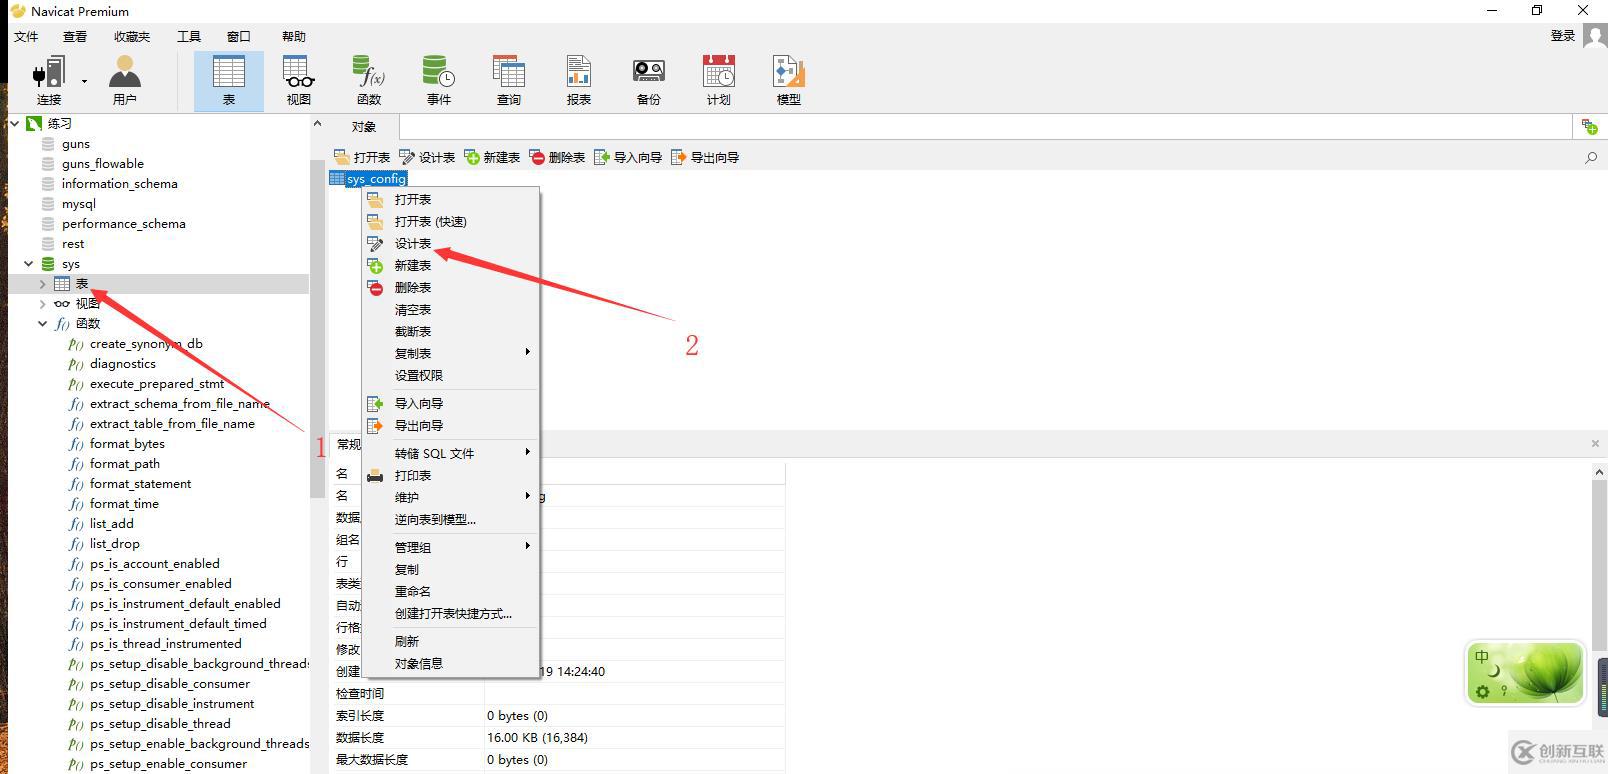Click the search magnifier icon in object pane
The height and width of the screenshot is (774, 1608).
(1591, 158)
